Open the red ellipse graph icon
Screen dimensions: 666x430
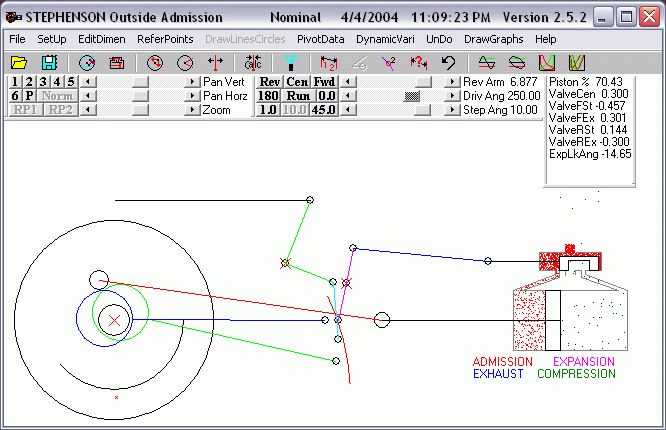[x=516, y=63]
